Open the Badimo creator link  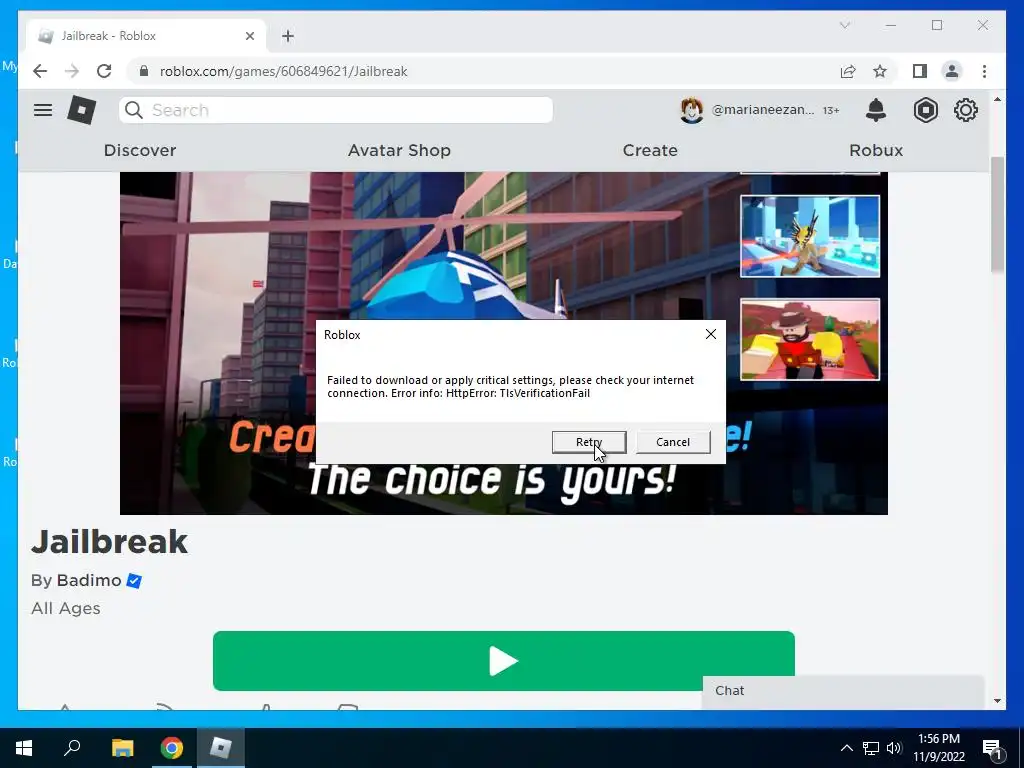89,581
